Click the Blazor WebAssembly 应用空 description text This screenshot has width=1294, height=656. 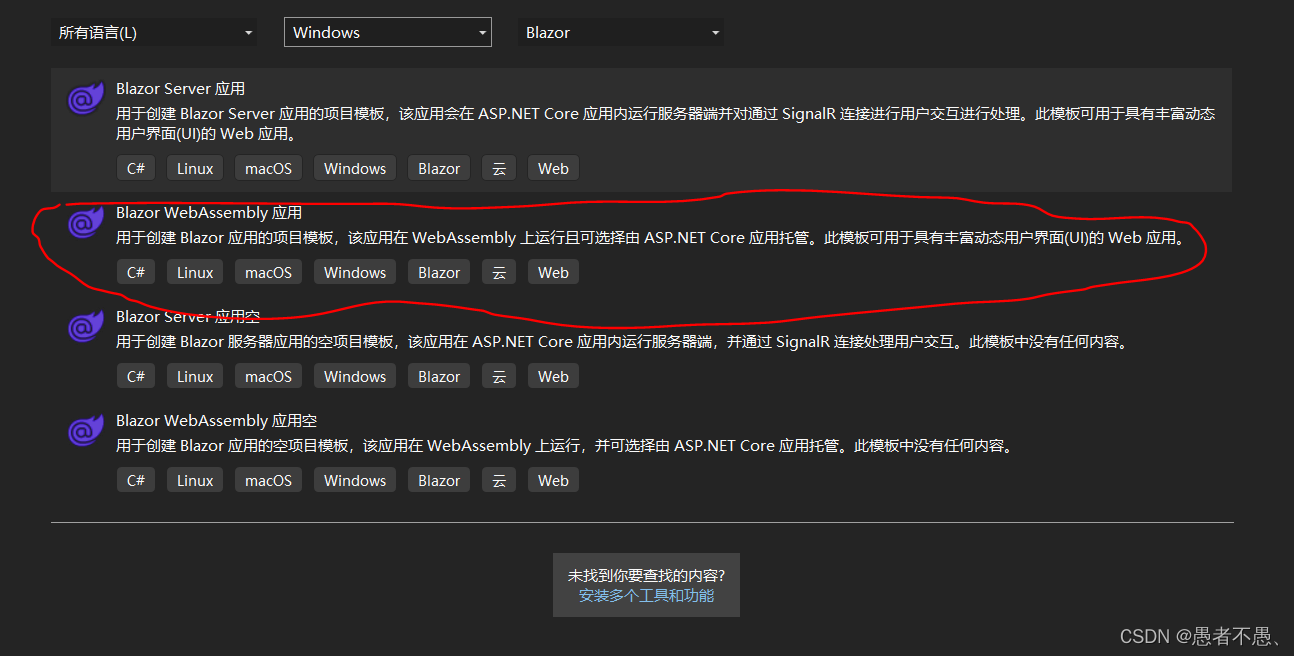pos(566,446)
